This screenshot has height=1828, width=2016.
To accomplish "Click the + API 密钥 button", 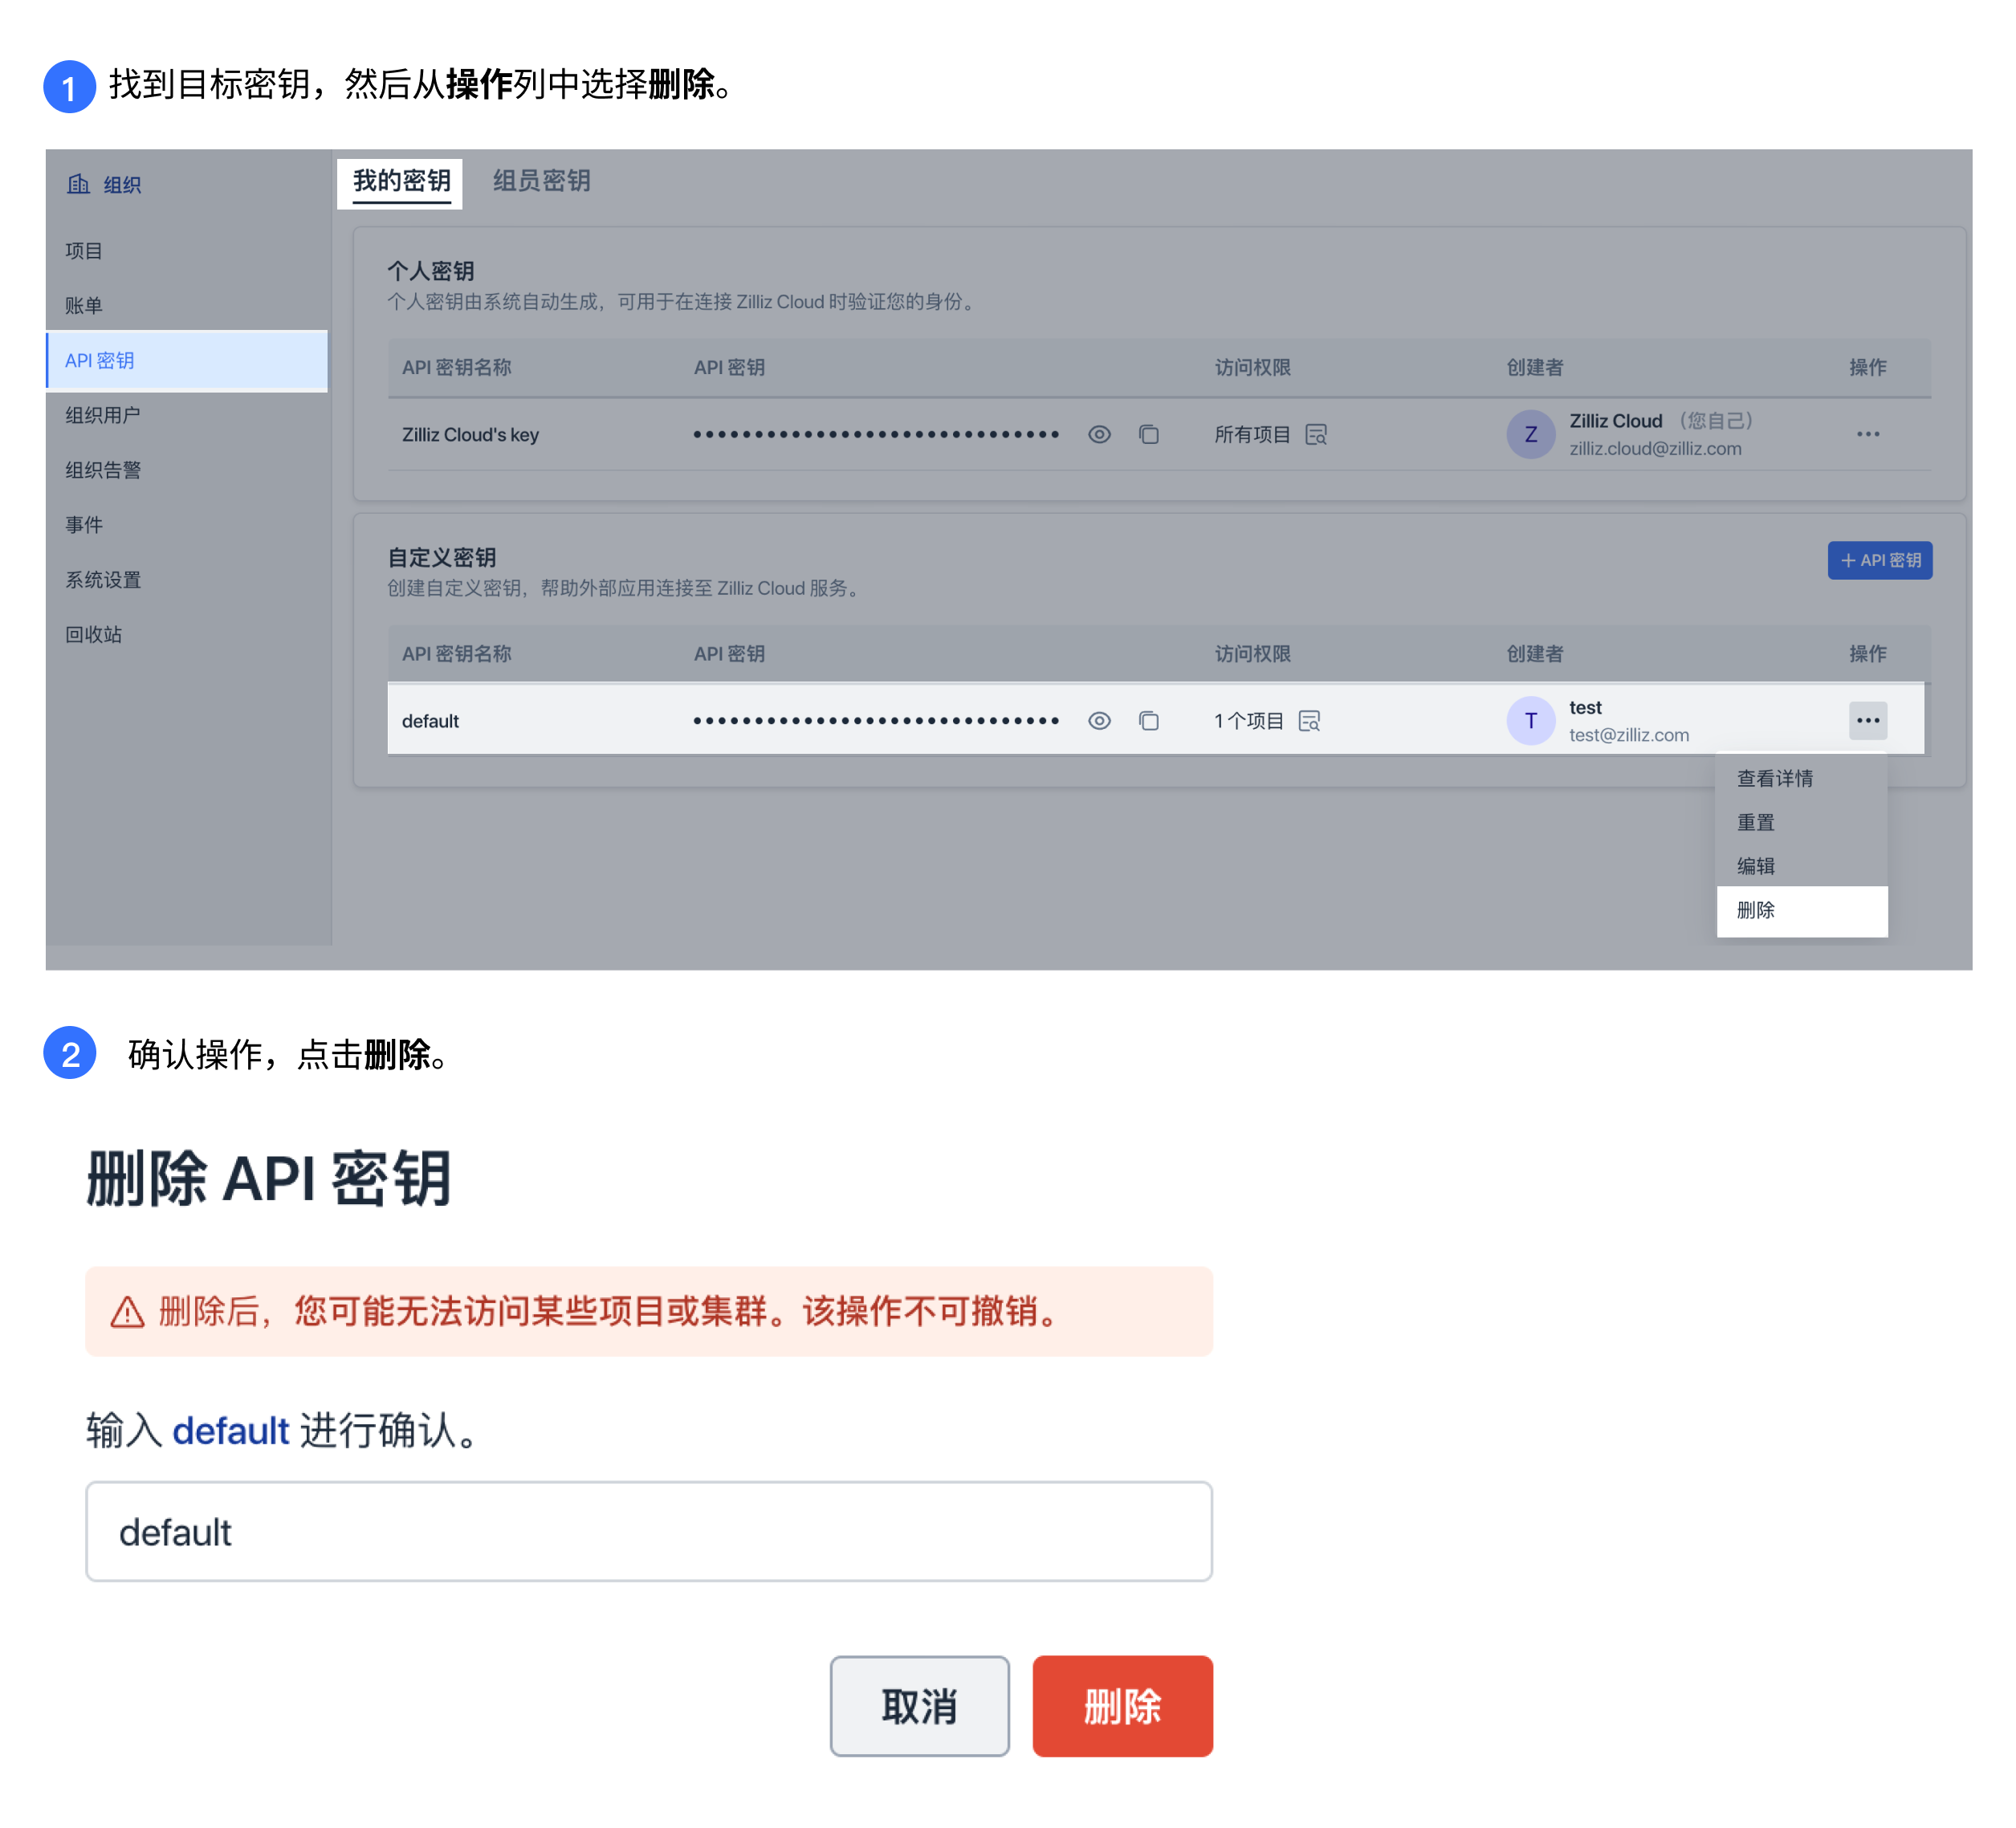I will pos(1880,560).
